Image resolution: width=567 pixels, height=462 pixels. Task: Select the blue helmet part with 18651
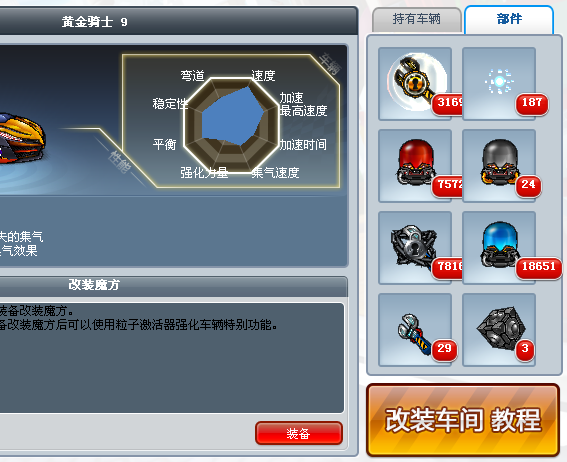(x=499, y=248)
